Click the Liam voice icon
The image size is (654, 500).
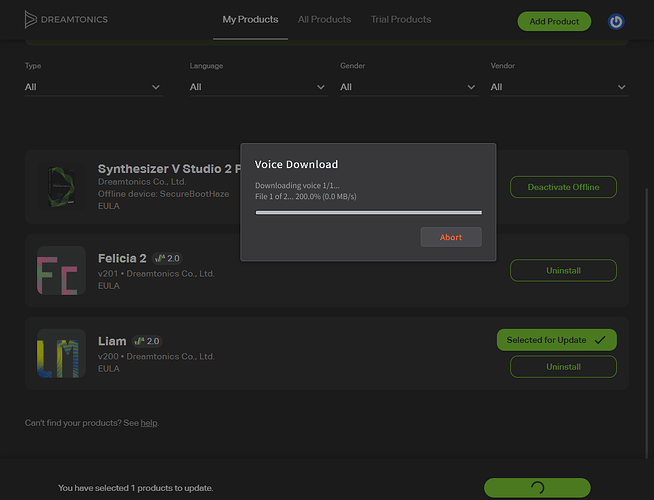click(x=61, y=353)
